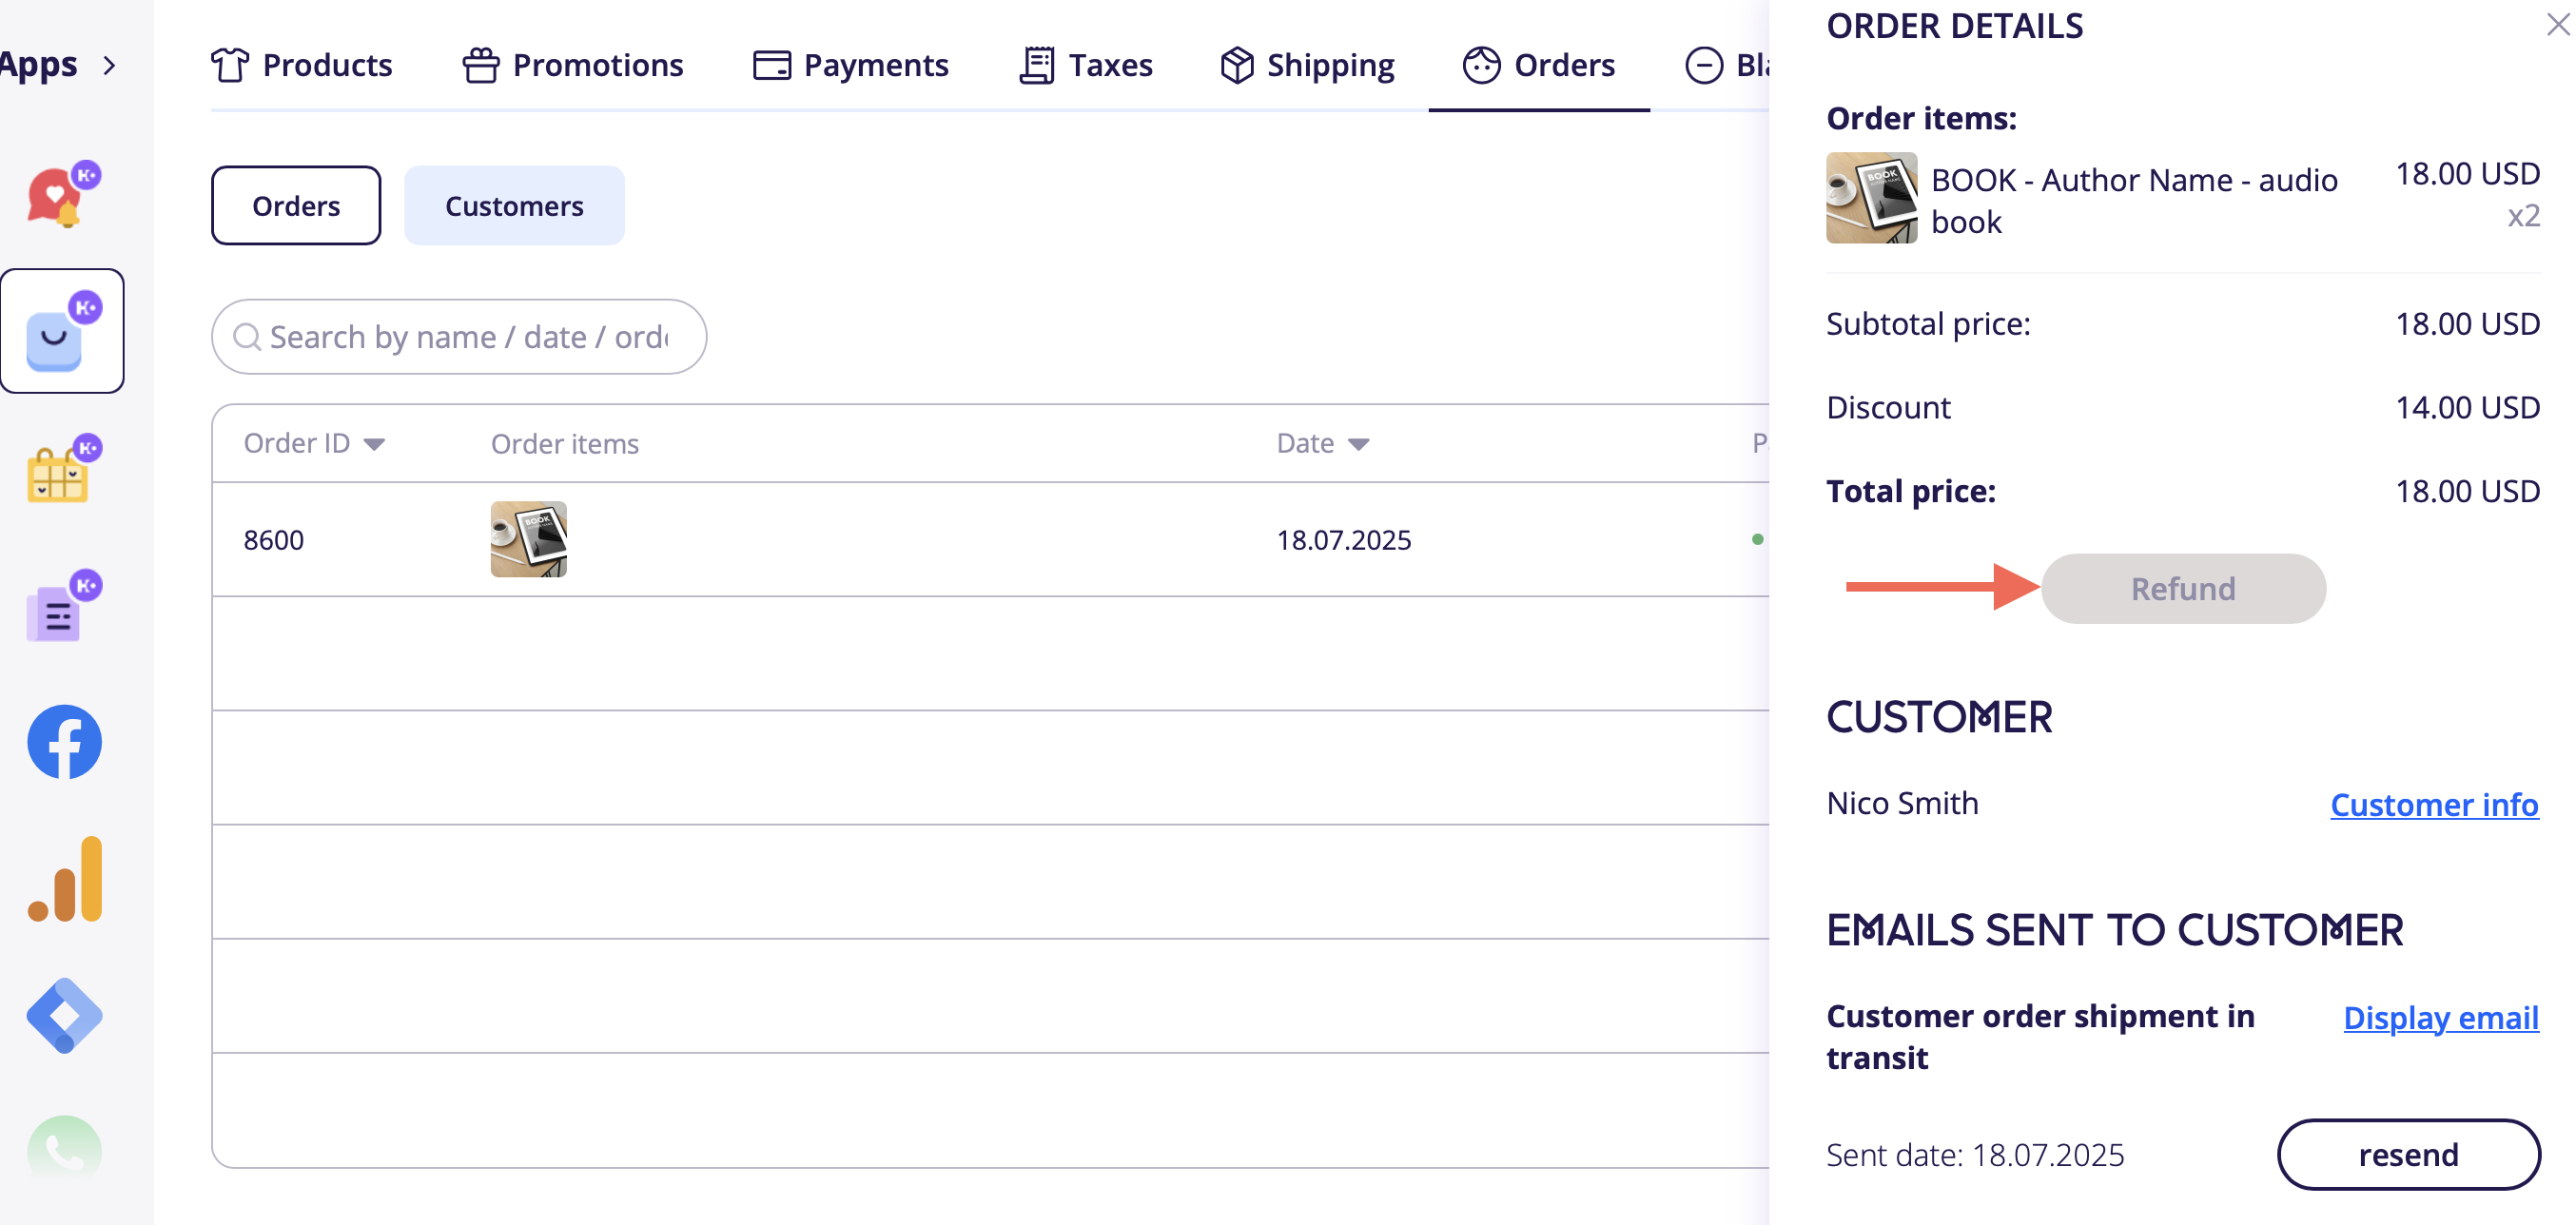2576x1225 pixels.
Task: Click the Orders sub-view button
Action: coord(296,205)
